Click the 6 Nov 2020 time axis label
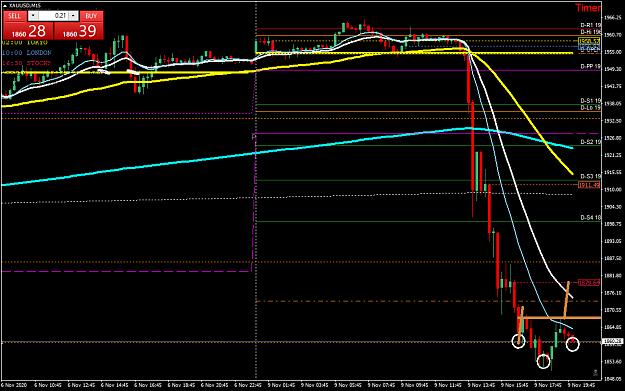This screenshot has height=391, width=625. (x=14, y=385)
